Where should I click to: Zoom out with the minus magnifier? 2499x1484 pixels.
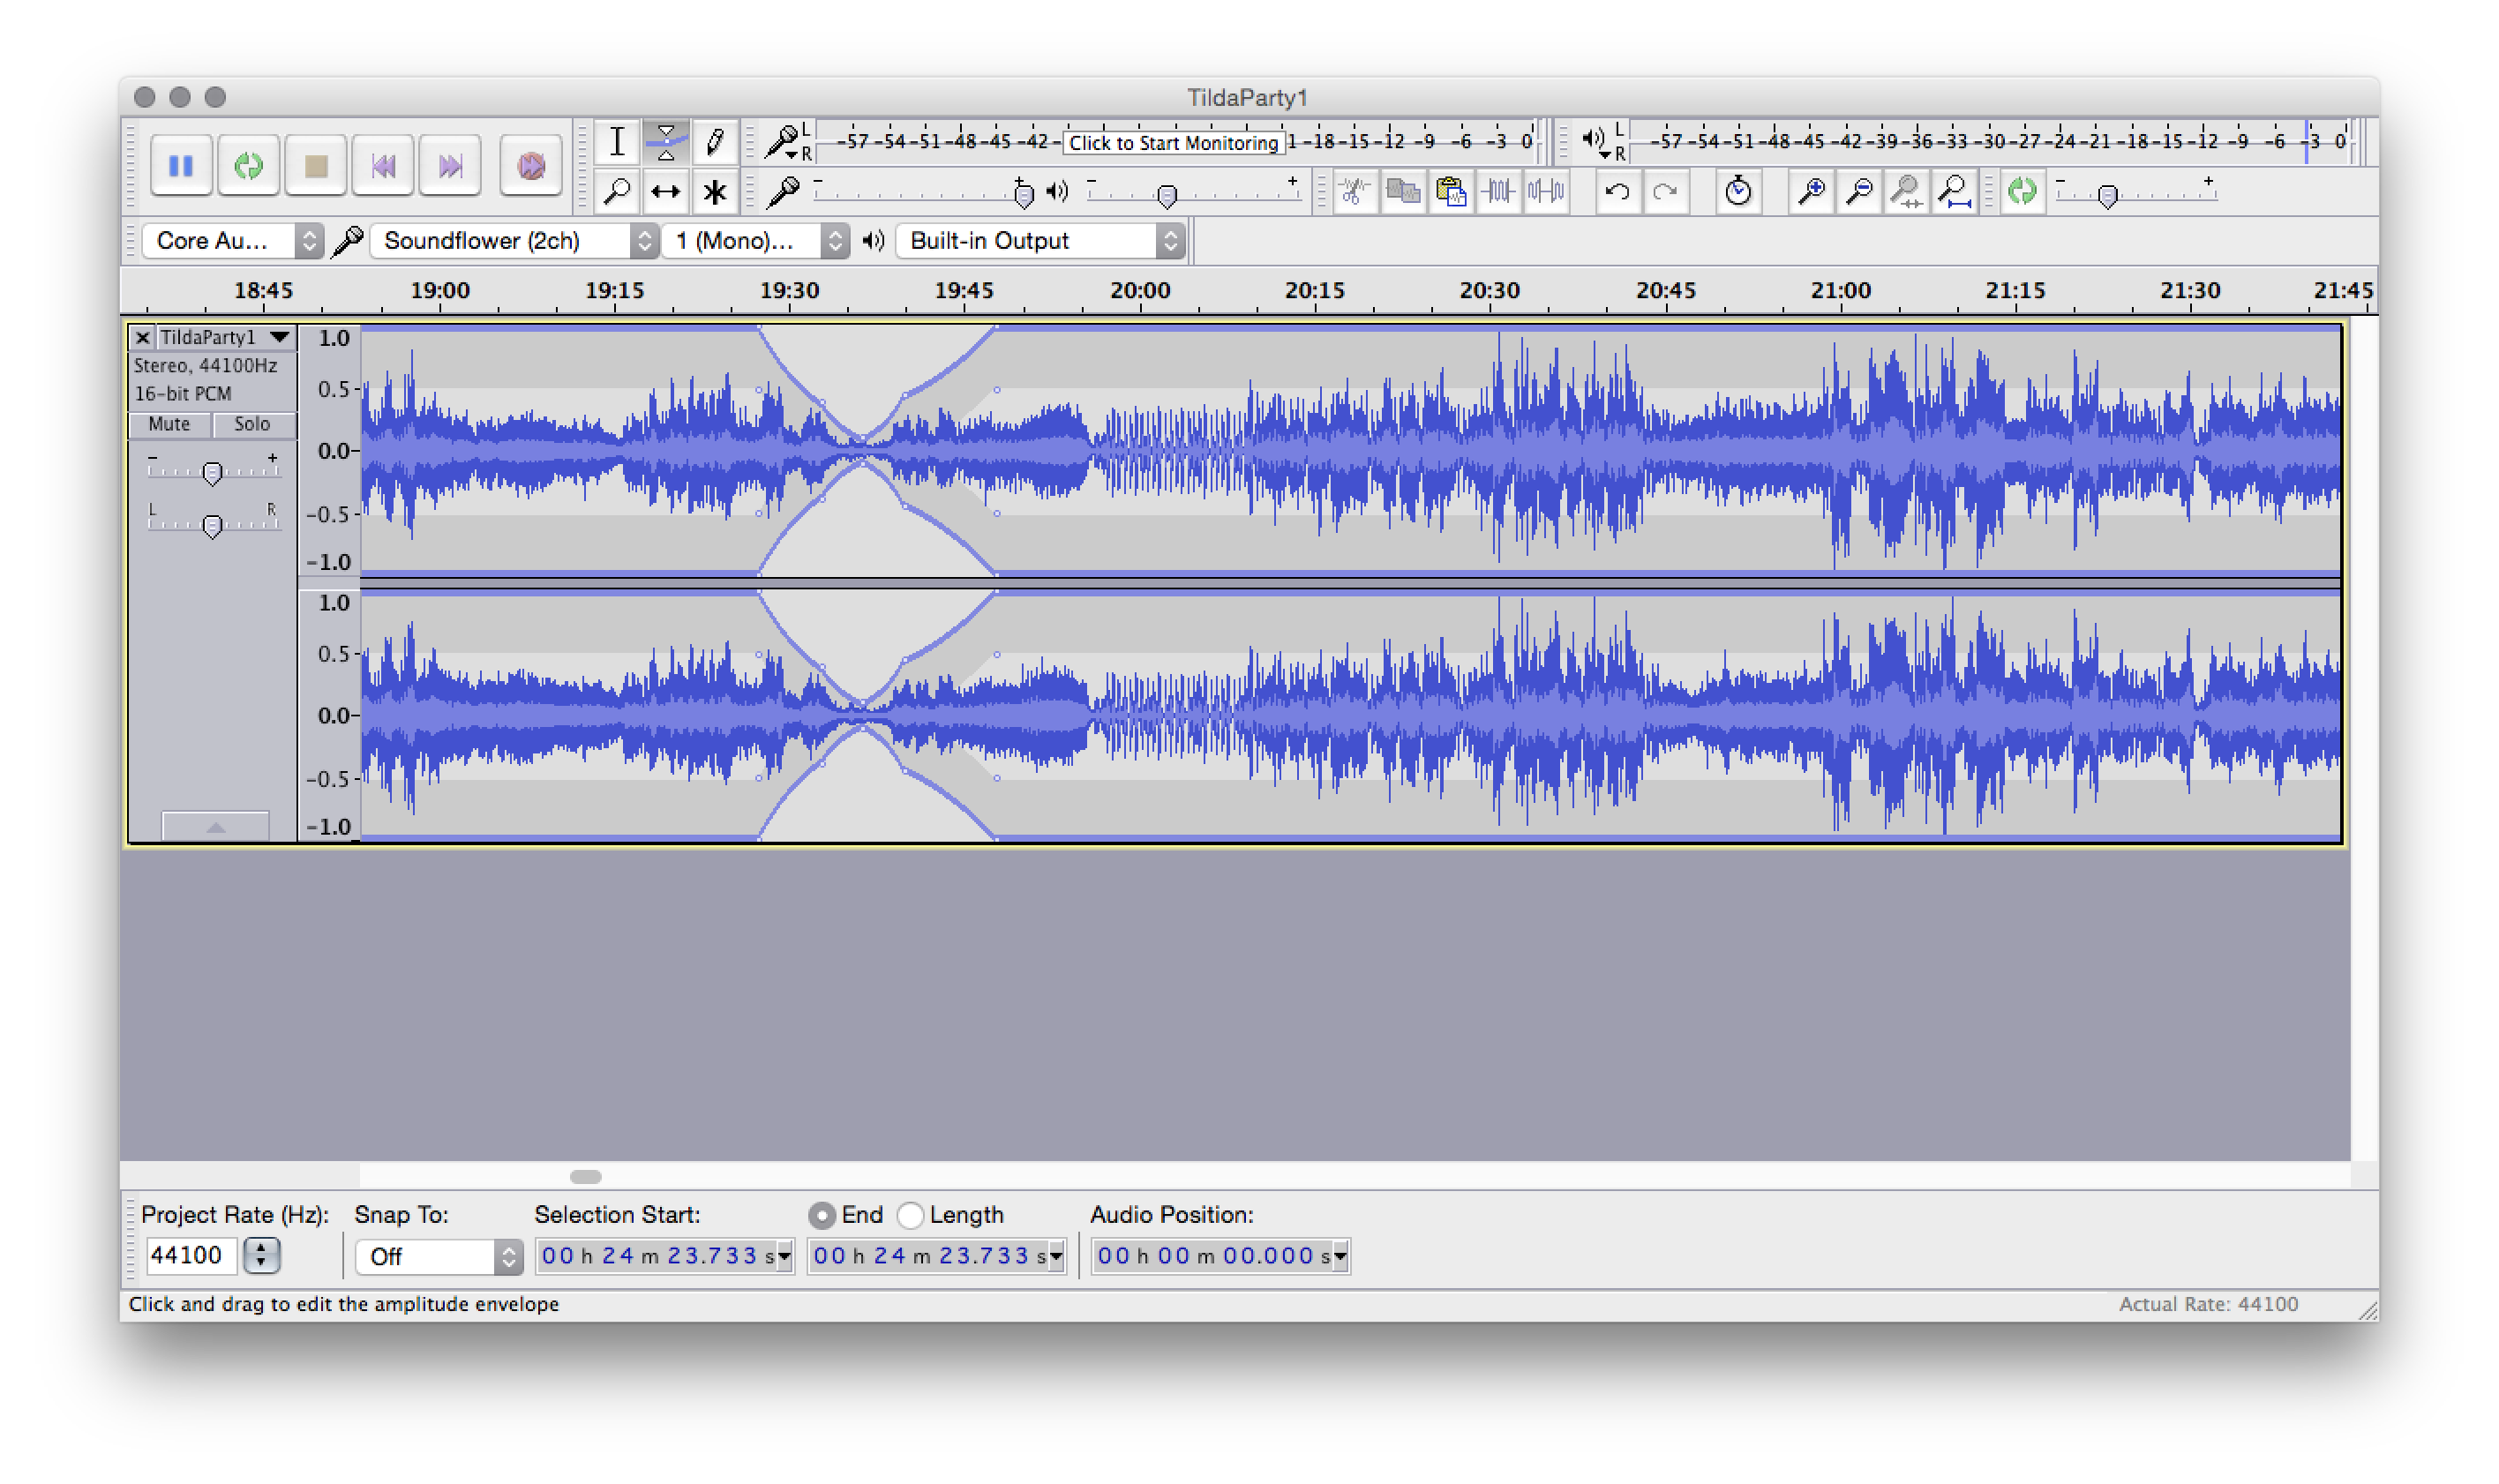coord(1859,190)
